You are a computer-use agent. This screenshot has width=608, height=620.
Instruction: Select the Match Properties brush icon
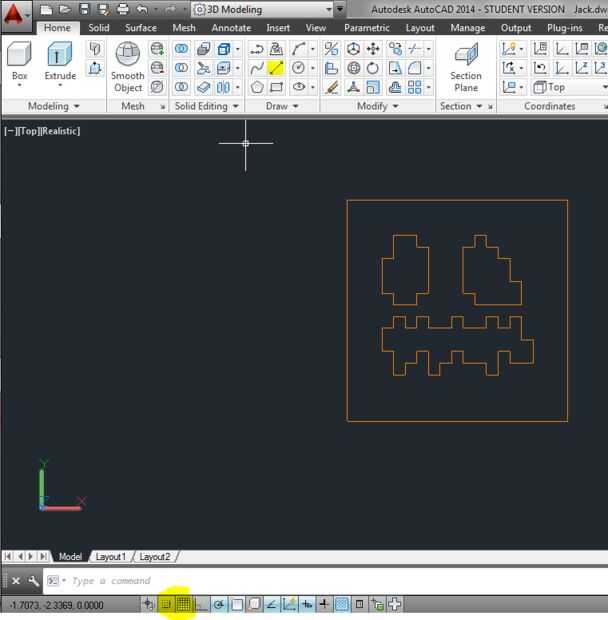[x=331, y=87]
